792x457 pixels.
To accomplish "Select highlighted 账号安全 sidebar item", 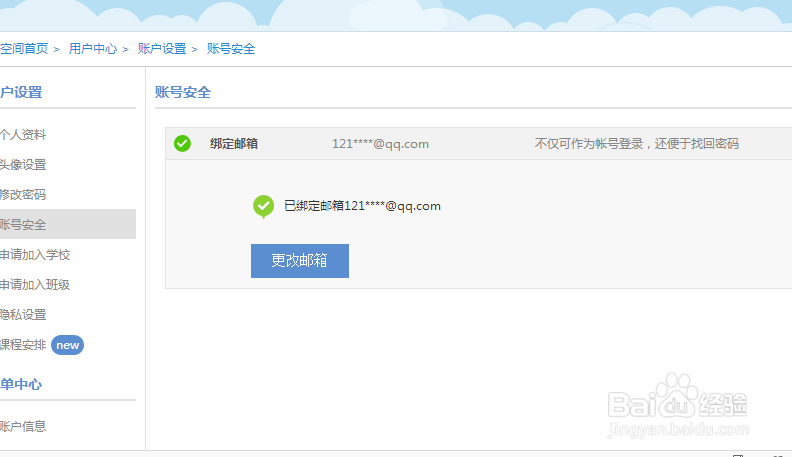I will [68, 224].
